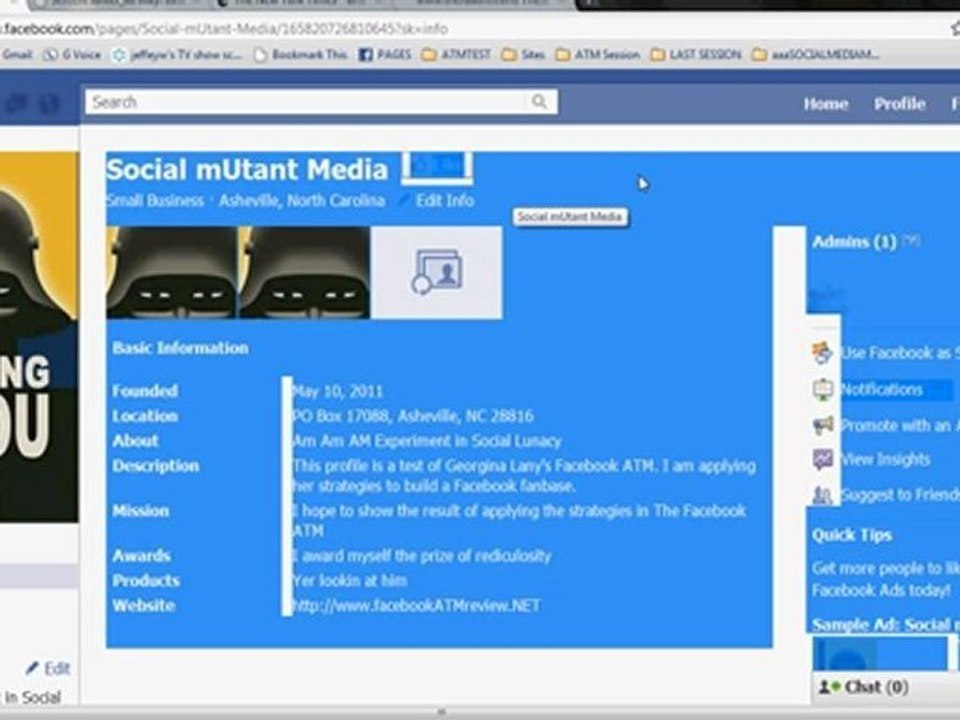The height and width of the screenshot is (720, 960).
Task: Click the Quick Tips heading
Action: [x=852, y=535]
